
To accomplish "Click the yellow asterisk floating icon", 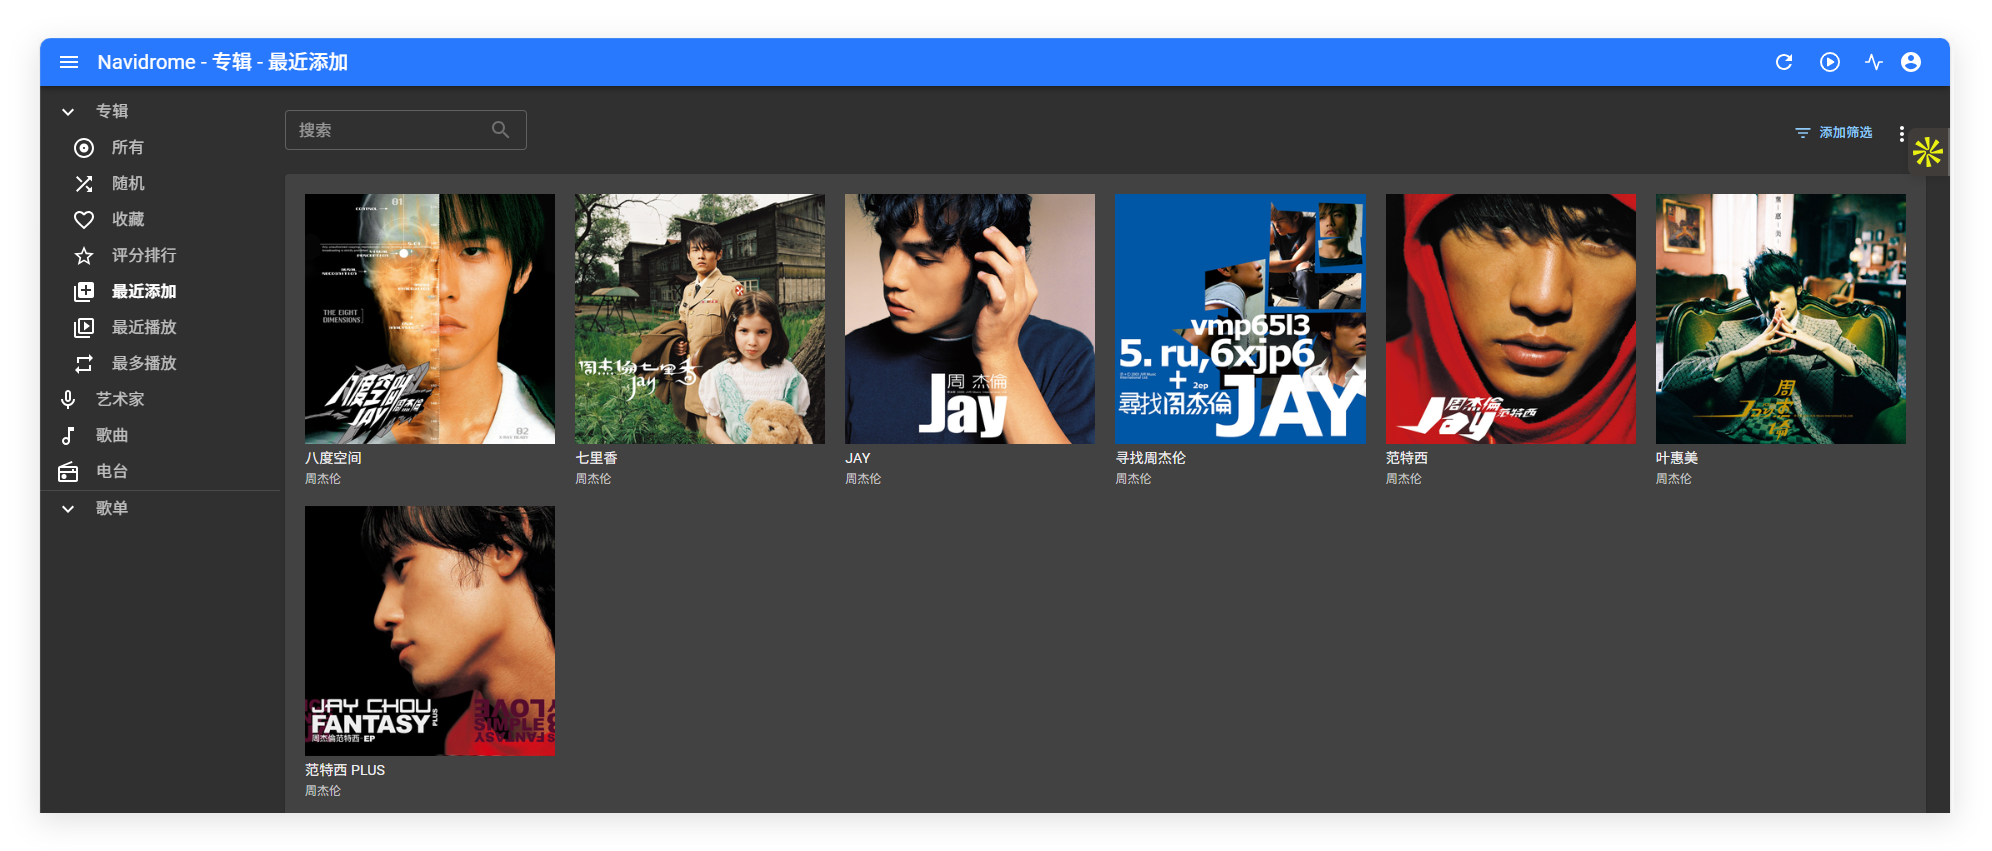I will [x=1927, y=152].
